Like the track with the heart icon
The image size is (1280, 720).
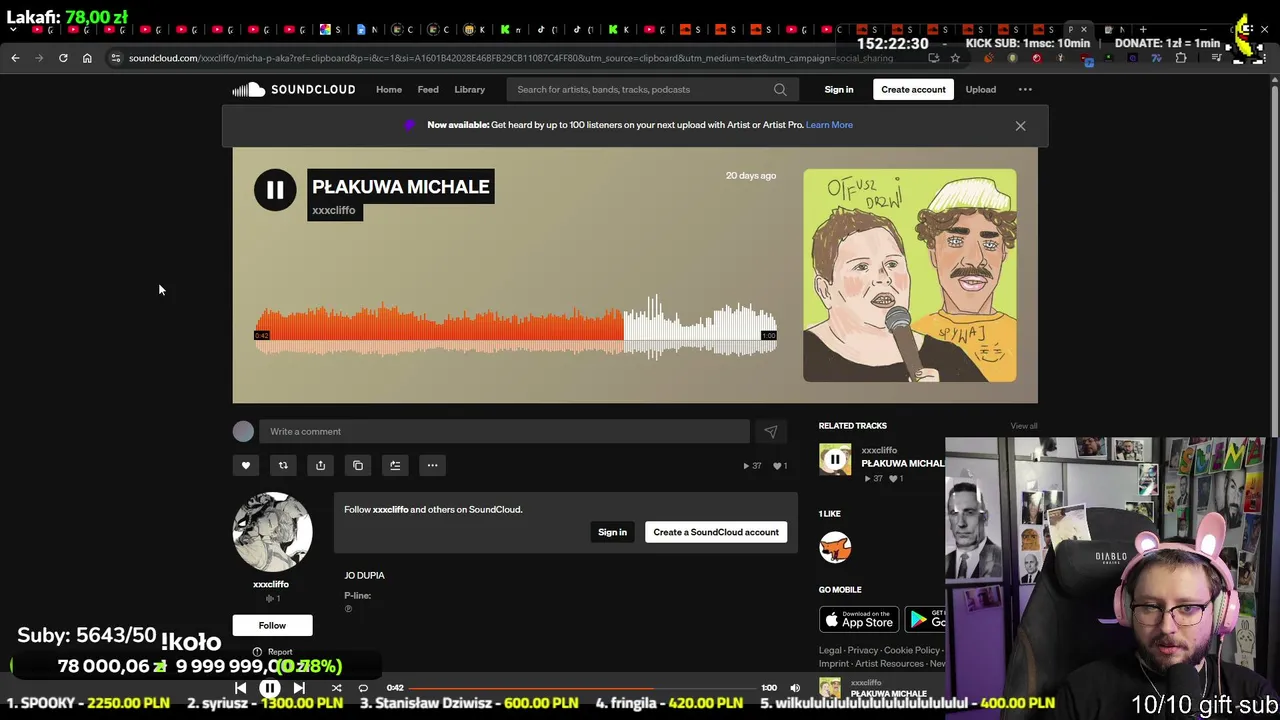click(246, 465)
